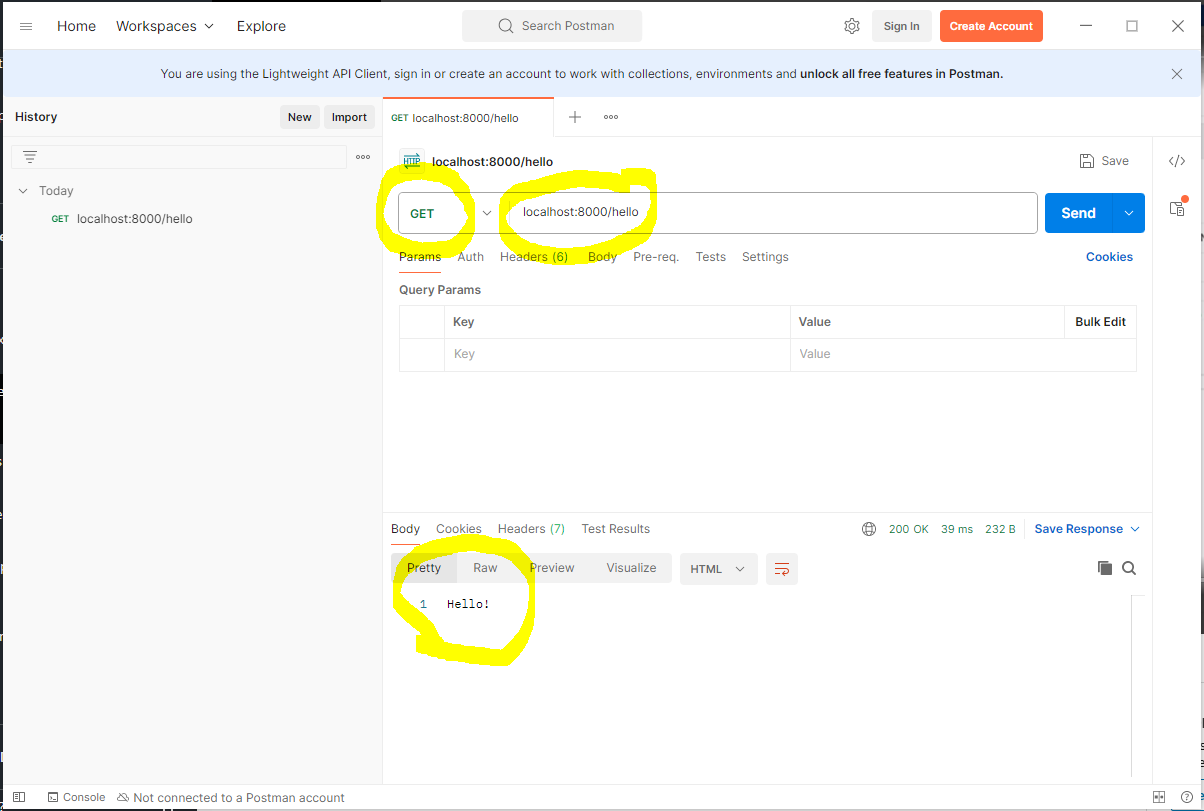Click the Save request button

tap(1104, 161)
